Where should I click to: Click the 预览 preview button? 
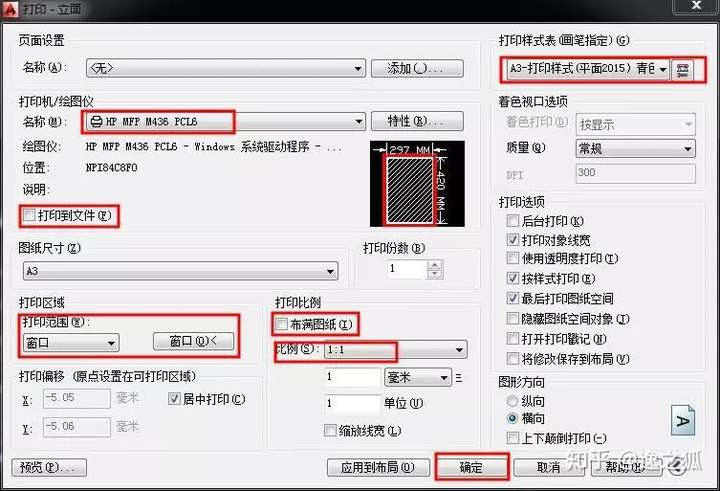click(x=49, y=468)
